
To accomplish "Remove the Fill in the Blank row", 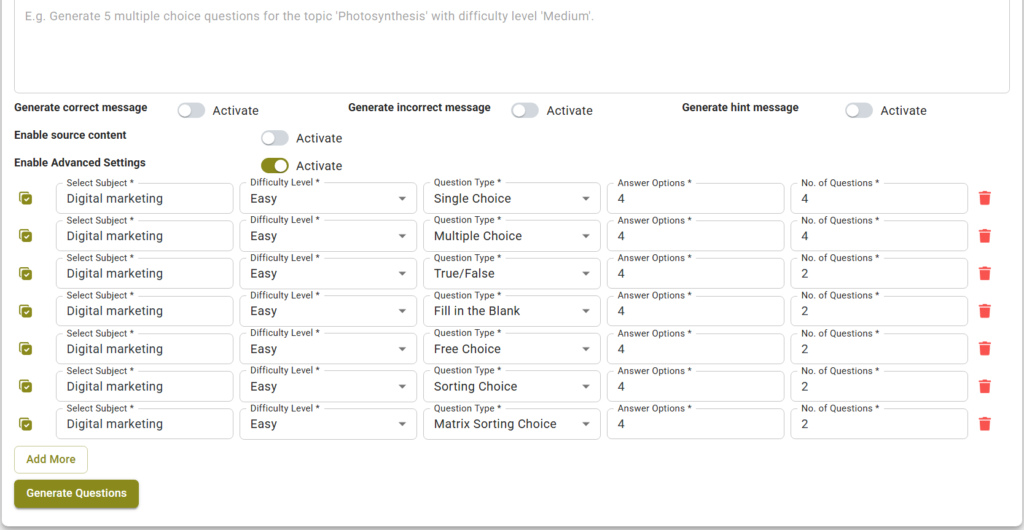I will tap(985, 311).
